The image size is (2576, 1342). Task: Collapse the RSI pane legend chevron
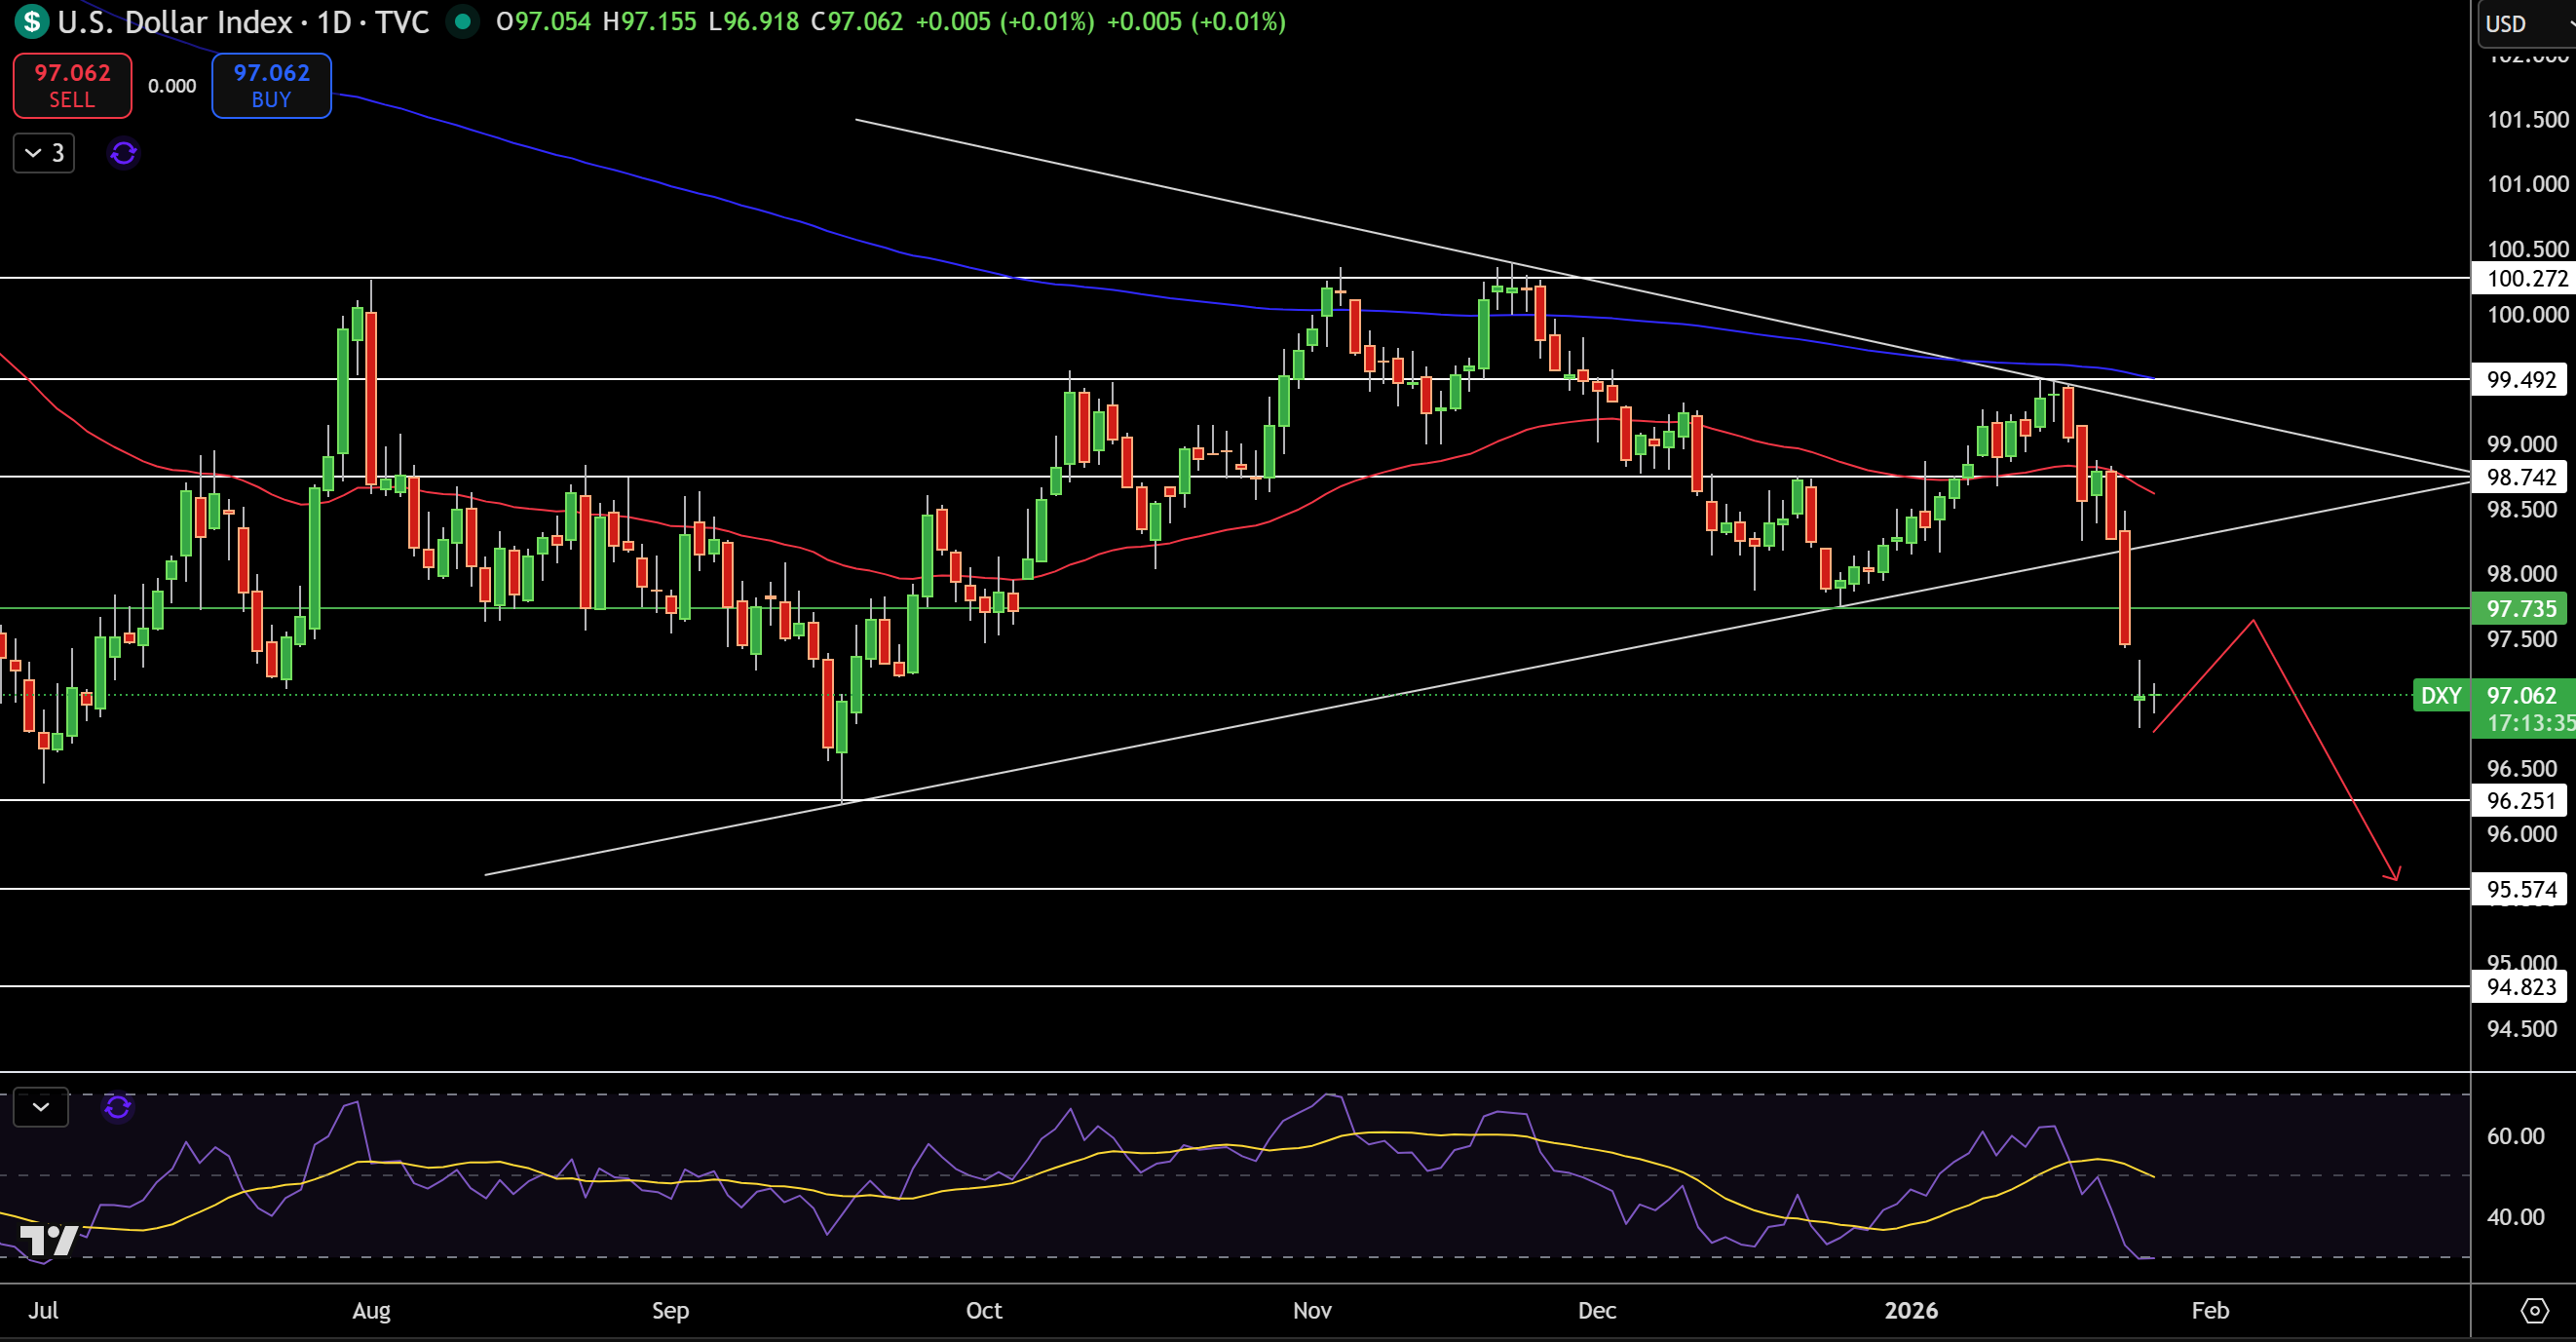[41, 1107]
